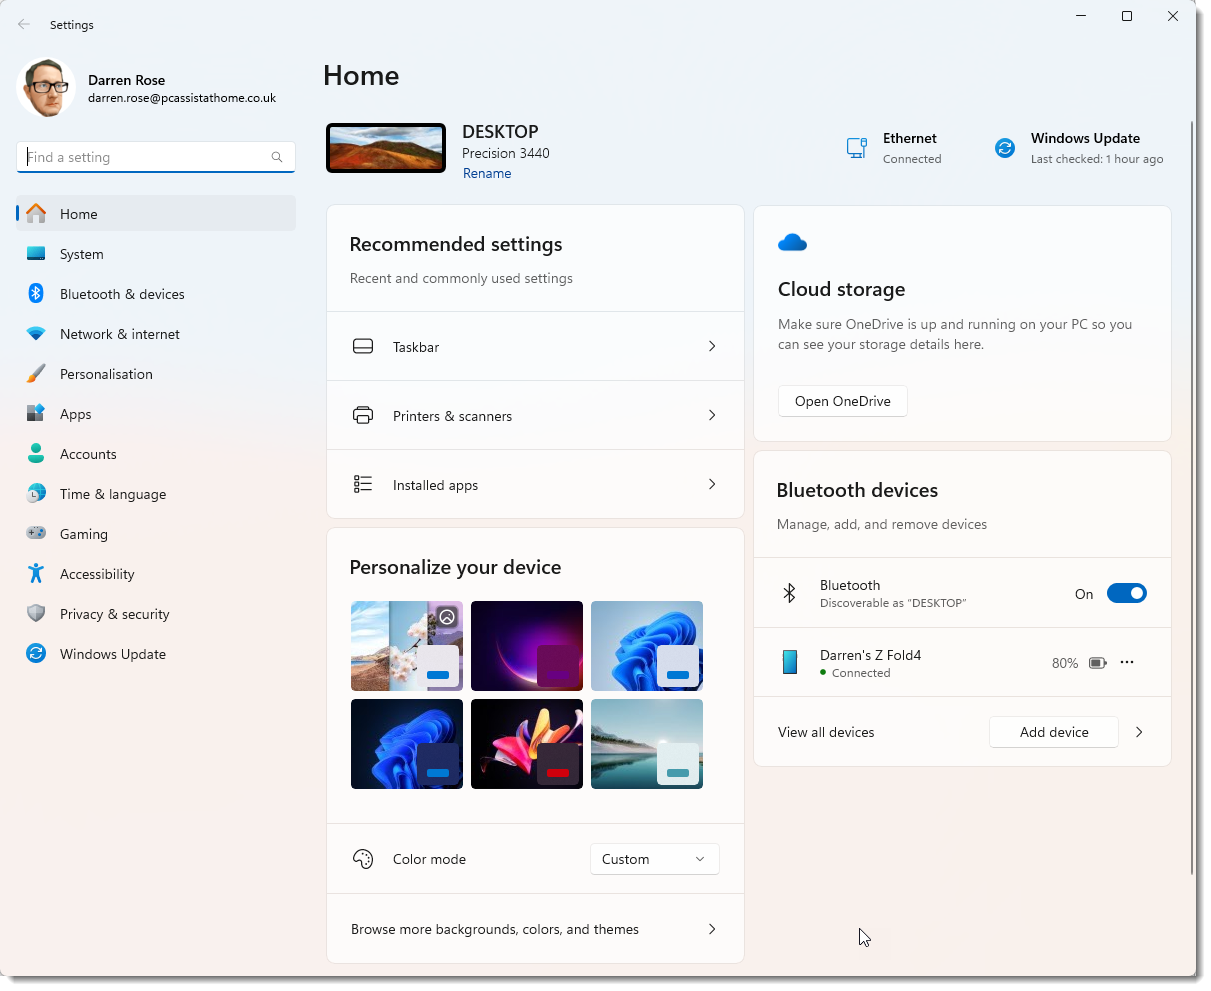Open the search magnifier in Find a setting
The image size is (1211, 991).
(x=276, y=157)
